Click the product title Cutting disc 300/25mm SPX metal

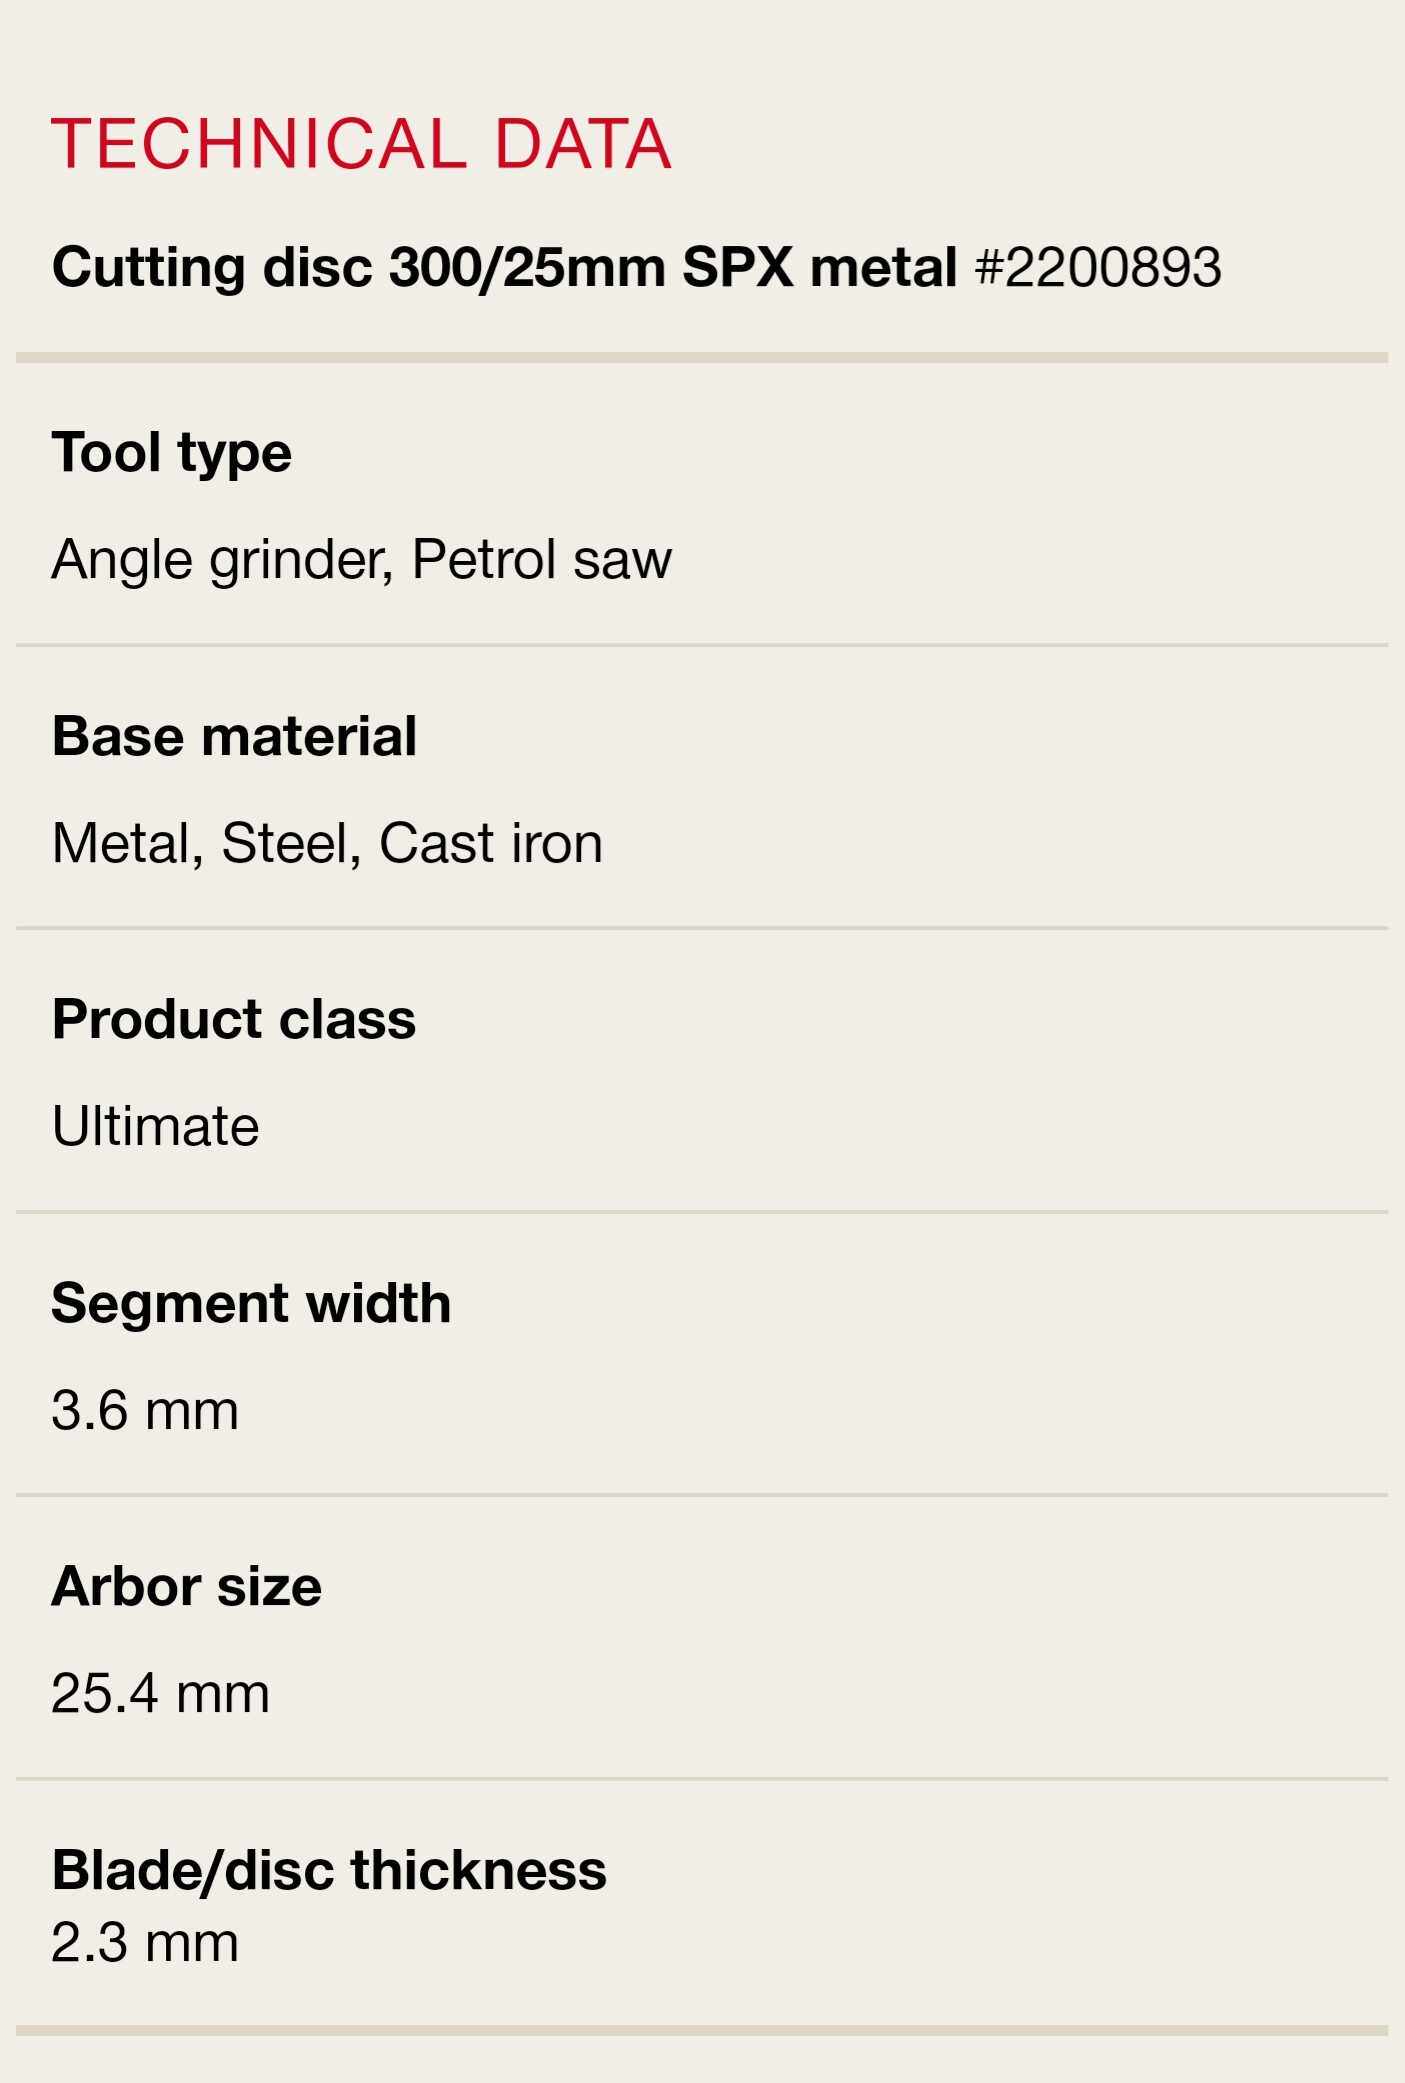504,268
